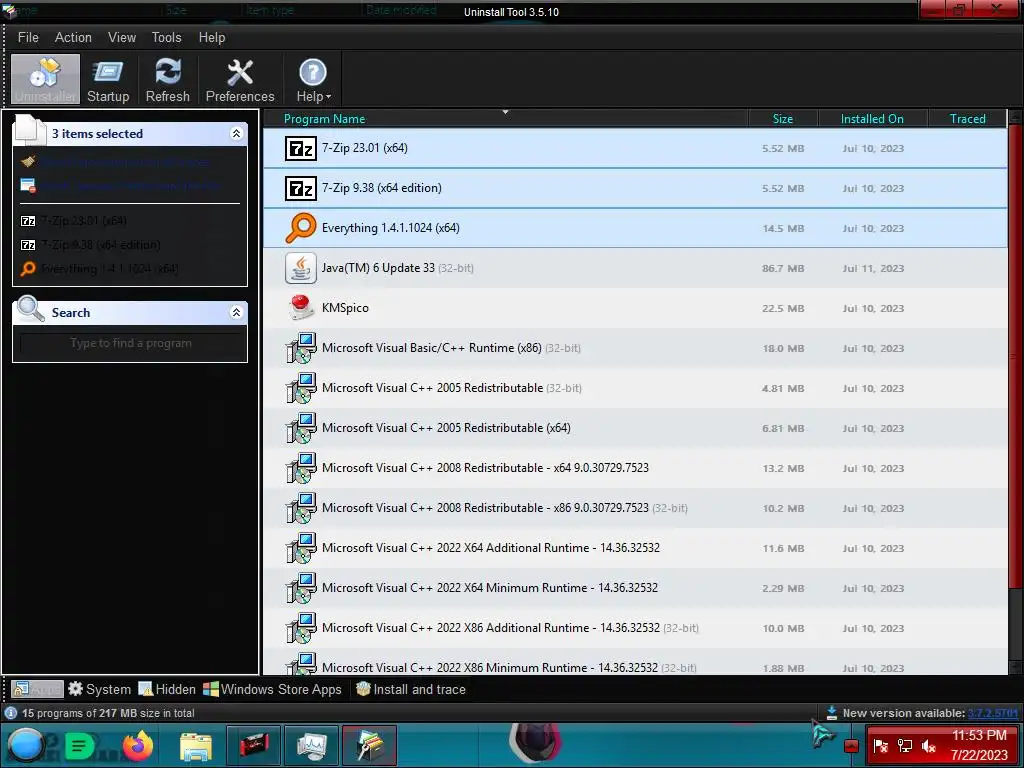Click the 2022 X64 Minimum Runtime icon
The height and width of the screenshot is (768, 1024).
pos(301,588)
